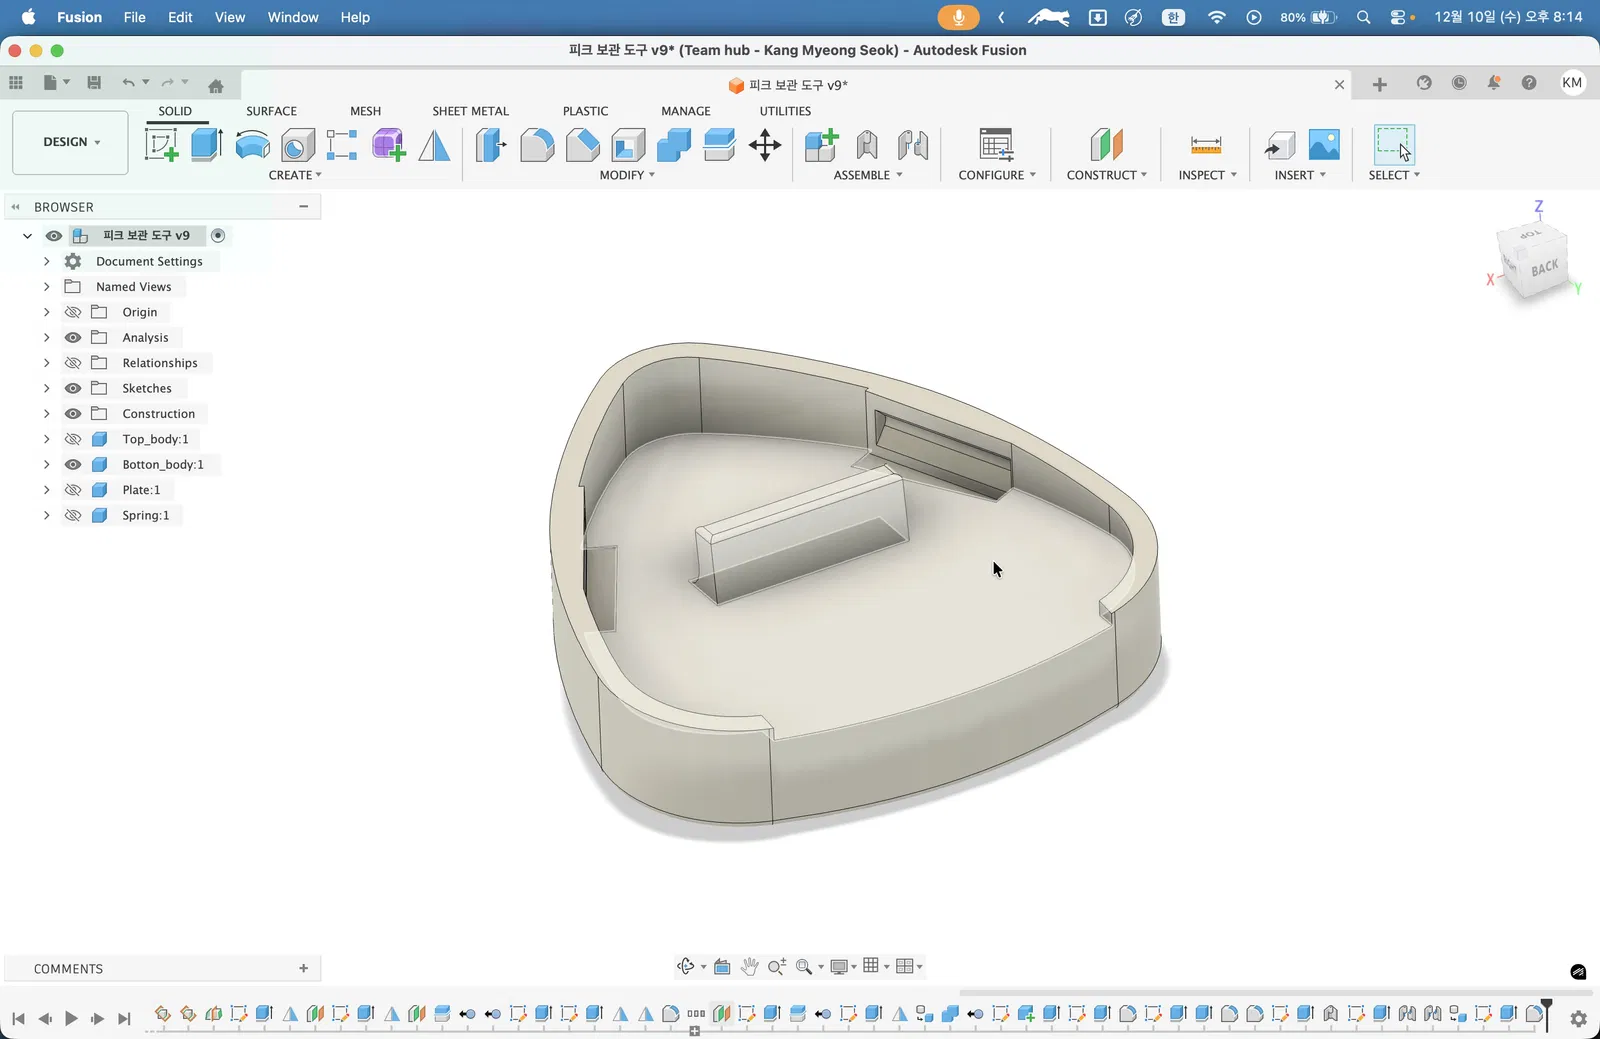Select the Create Sketch tool

[161, 145]
